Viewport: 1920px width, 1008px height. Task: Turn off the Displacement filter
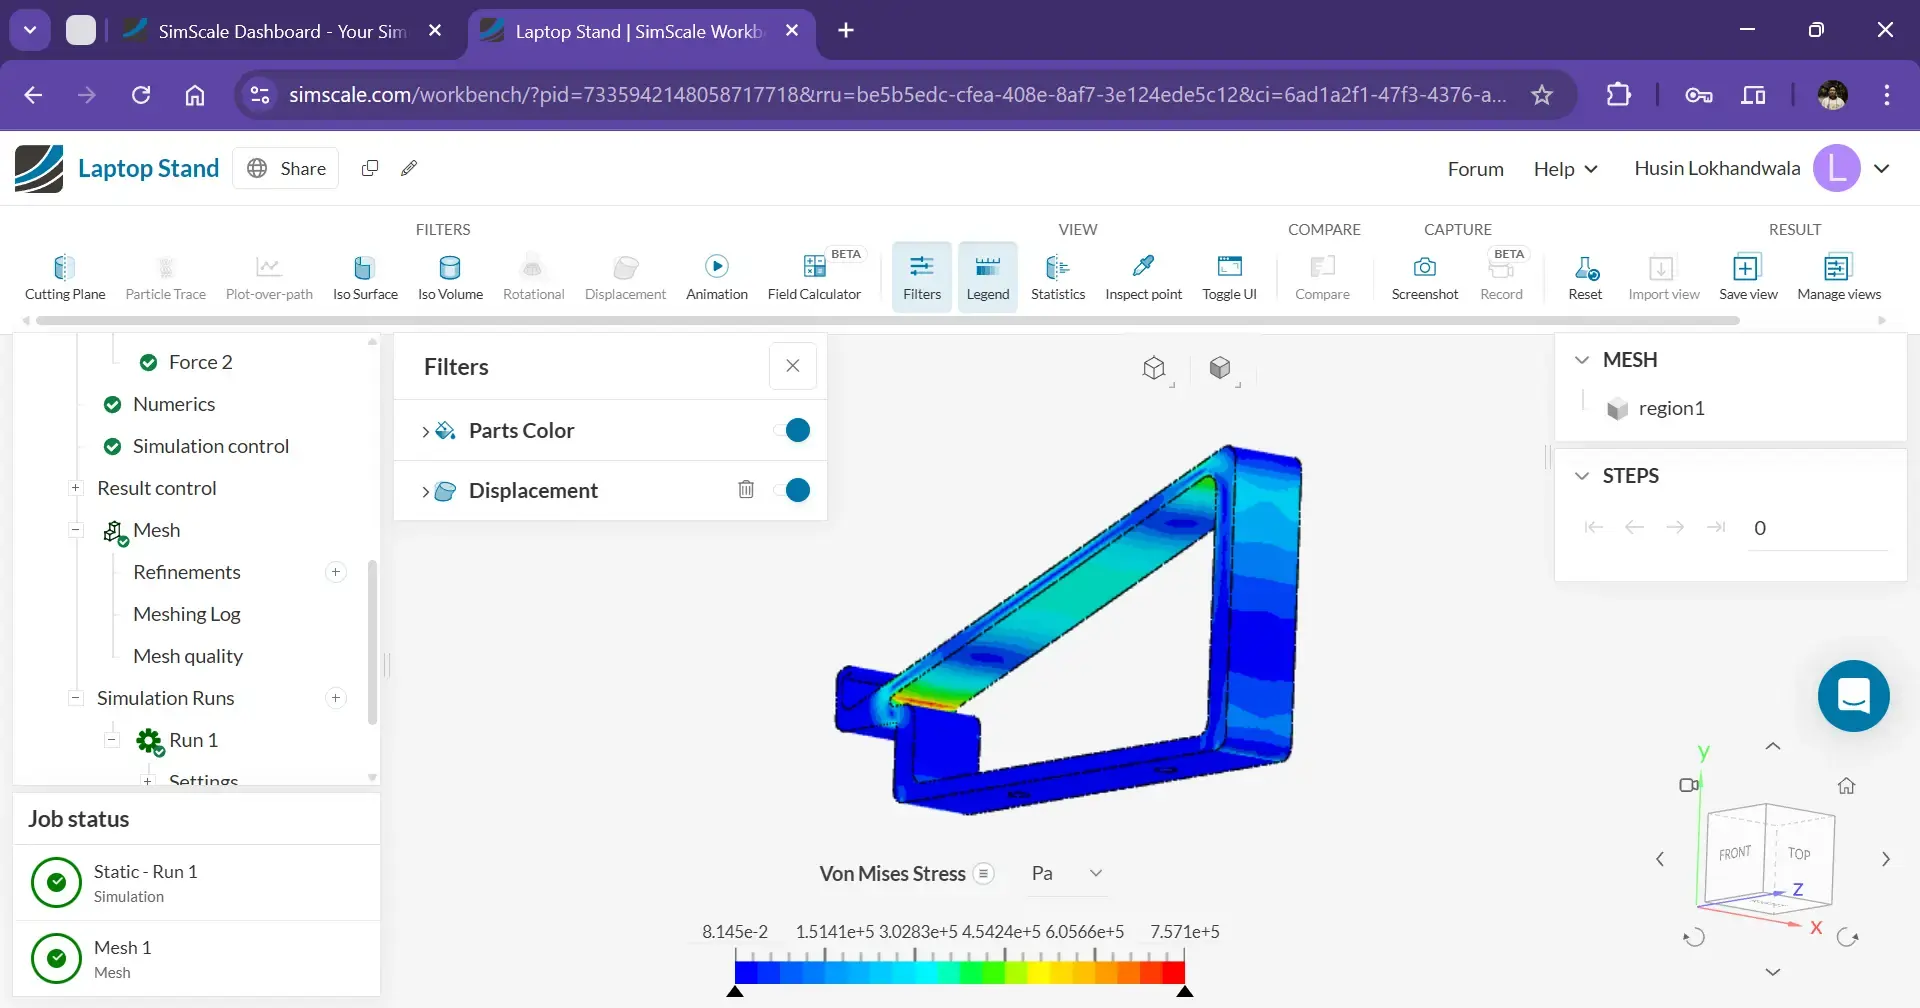click(x=793, y=490)
